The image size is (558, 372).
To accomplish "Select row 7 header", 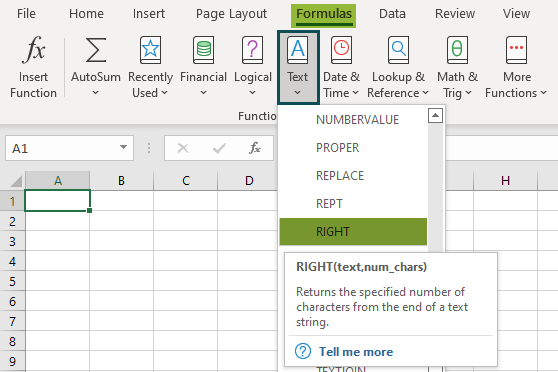I will (x=12, y=321).
